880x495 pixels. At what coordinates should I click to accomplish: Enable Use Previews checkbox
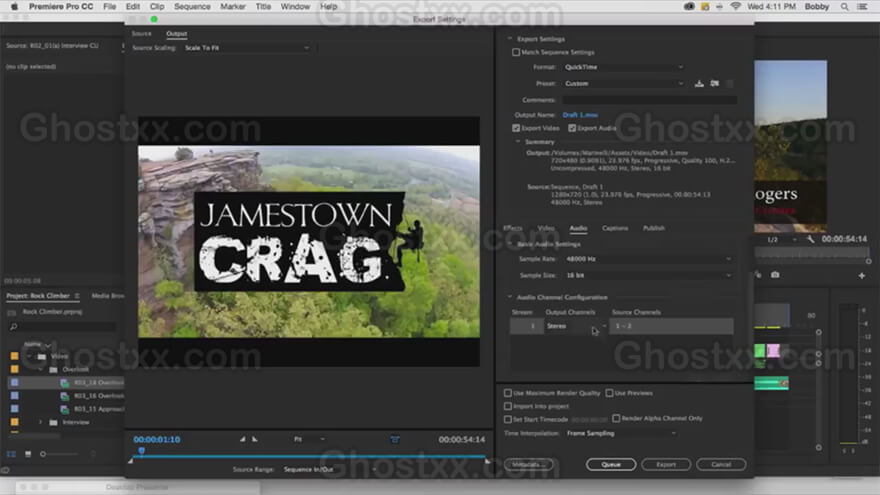tap(609, 393)
